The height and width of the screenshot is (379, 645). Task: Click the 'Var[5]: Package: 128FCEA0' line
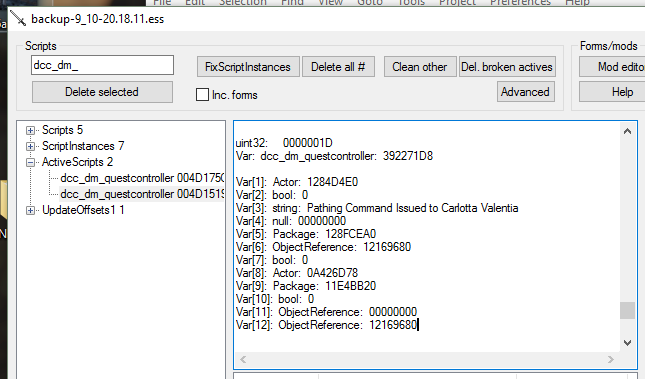pos(306,234)
